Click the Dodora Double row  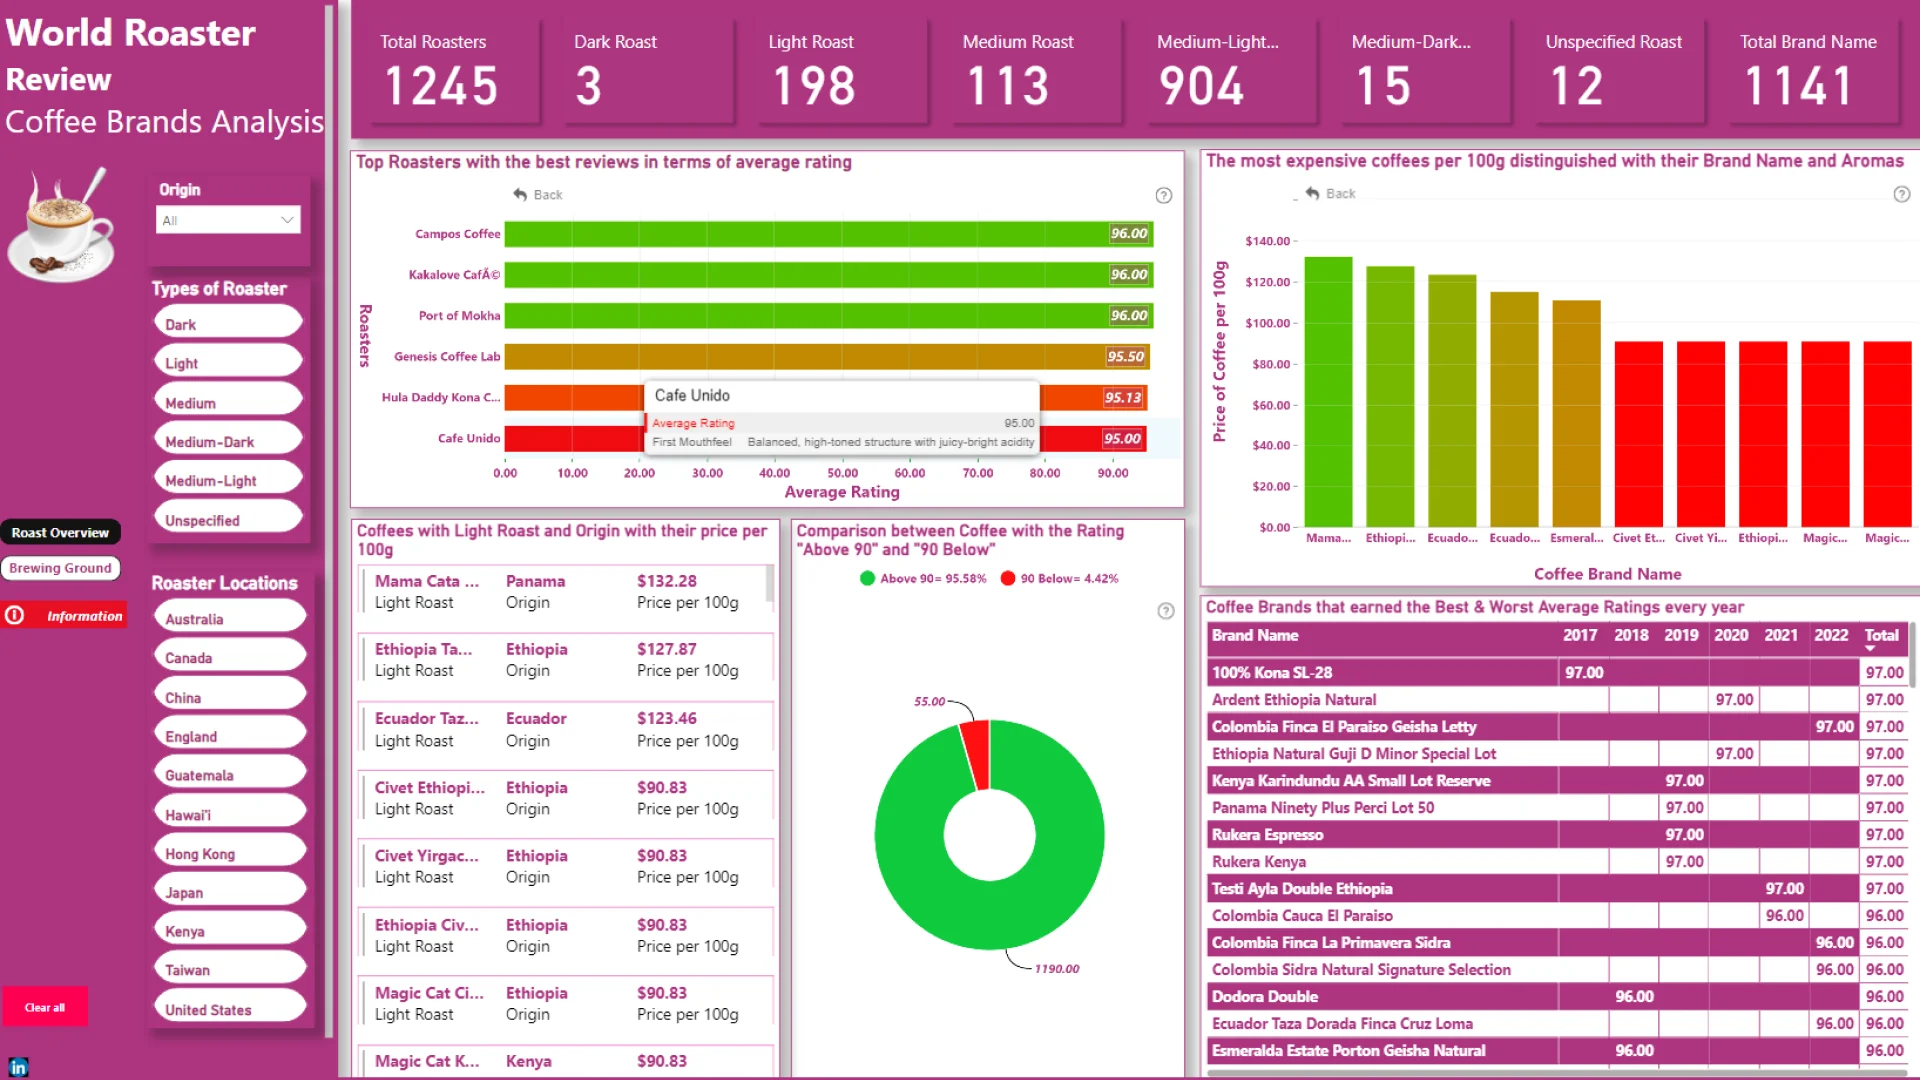[x=1558, y=996]
